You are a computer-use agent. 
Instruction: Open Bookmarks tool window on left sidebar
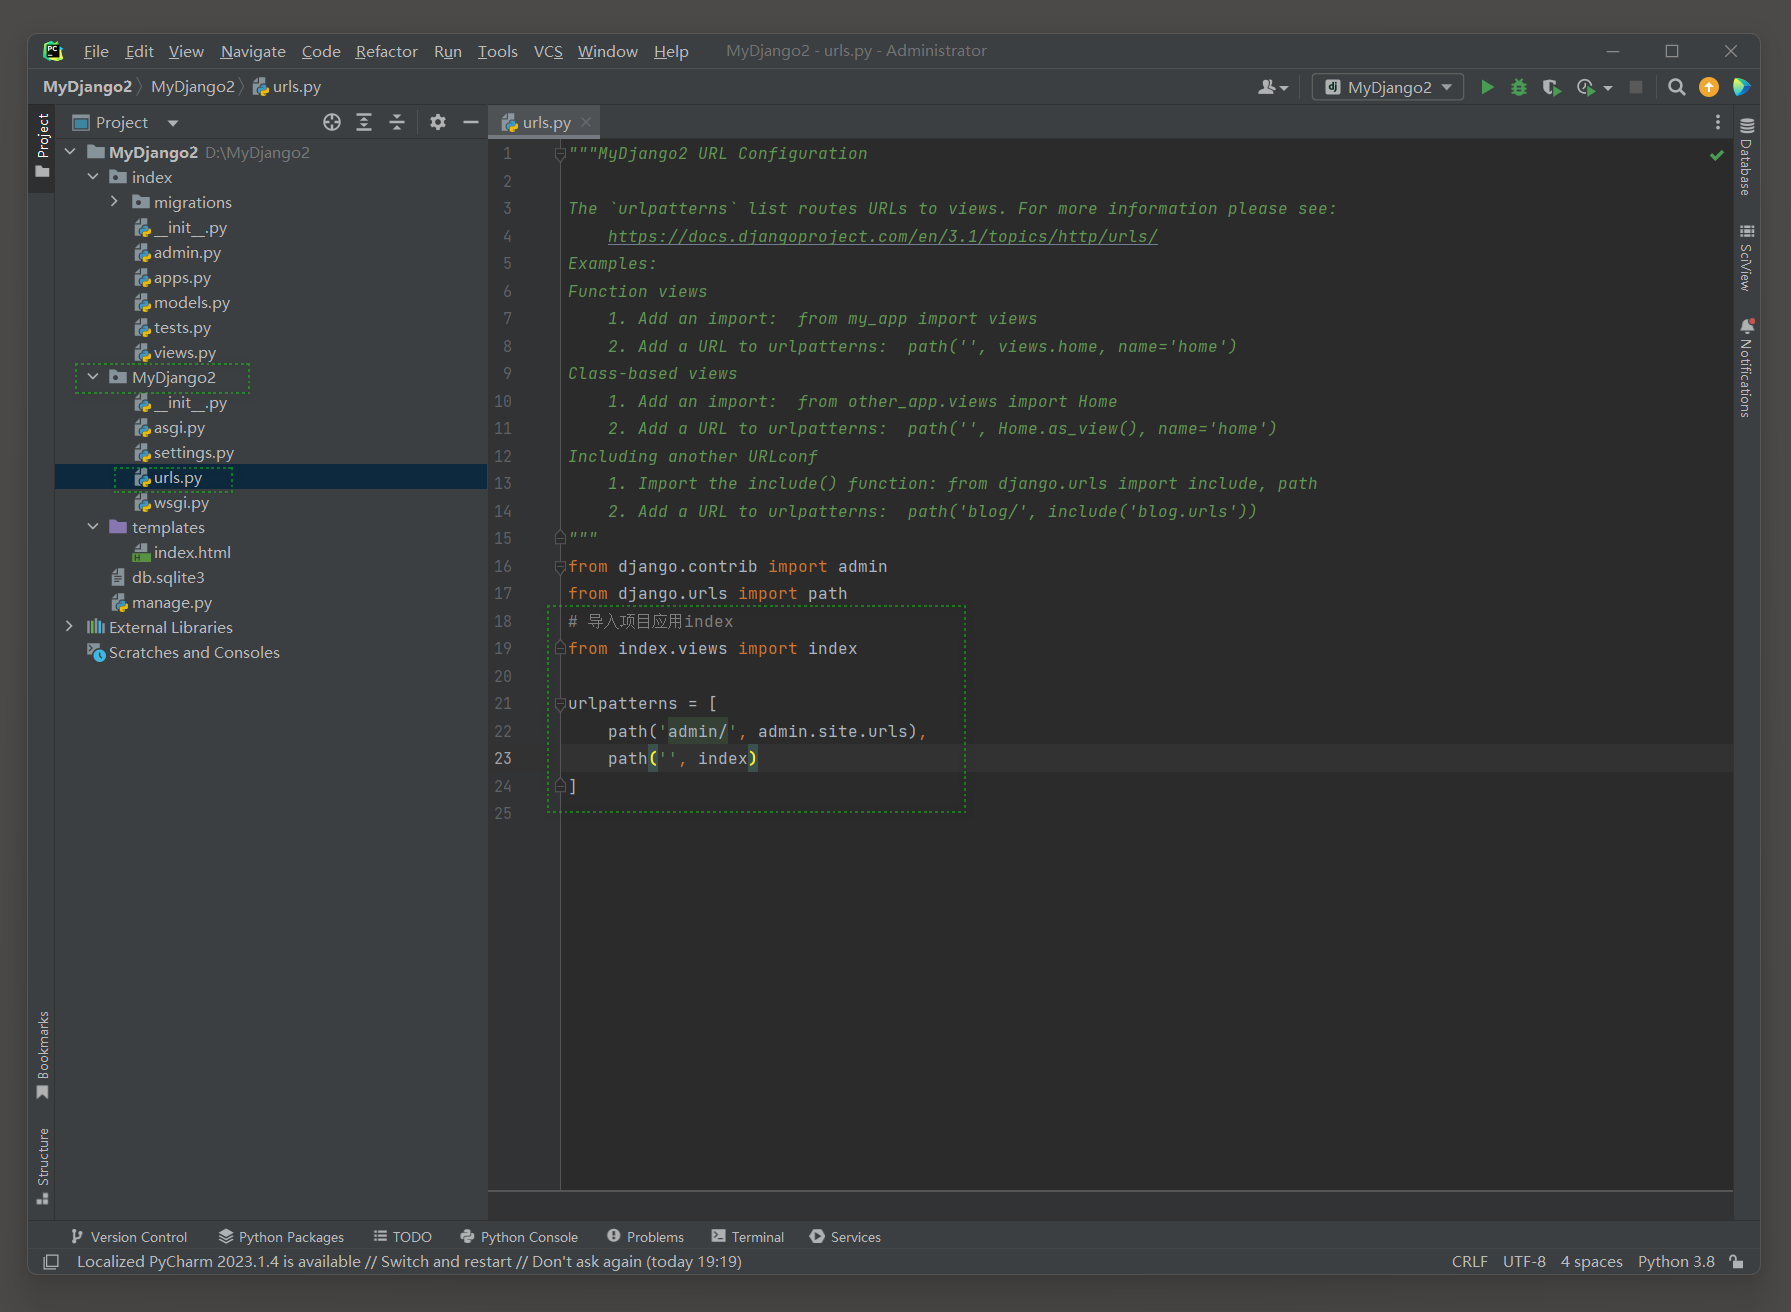click(x=43, y=1056)
